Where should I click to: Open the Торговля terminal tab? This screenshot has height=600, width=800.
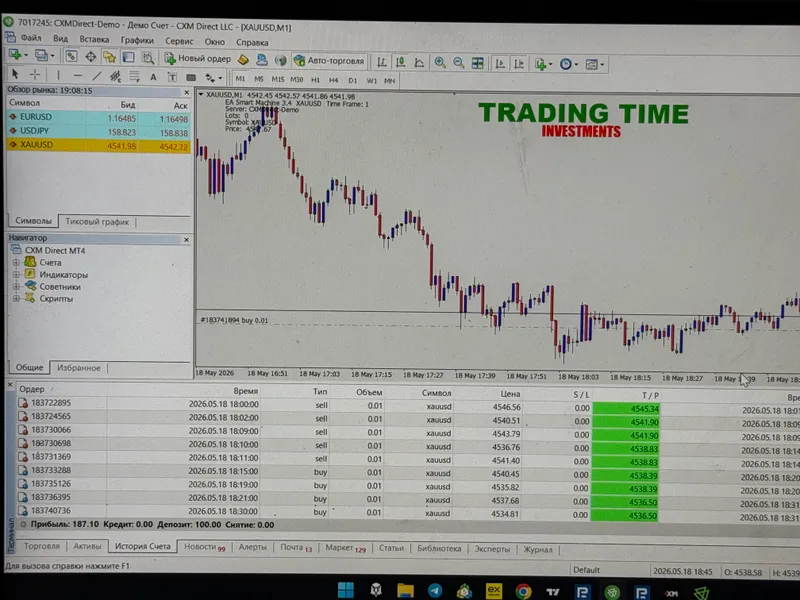(42, 546)
